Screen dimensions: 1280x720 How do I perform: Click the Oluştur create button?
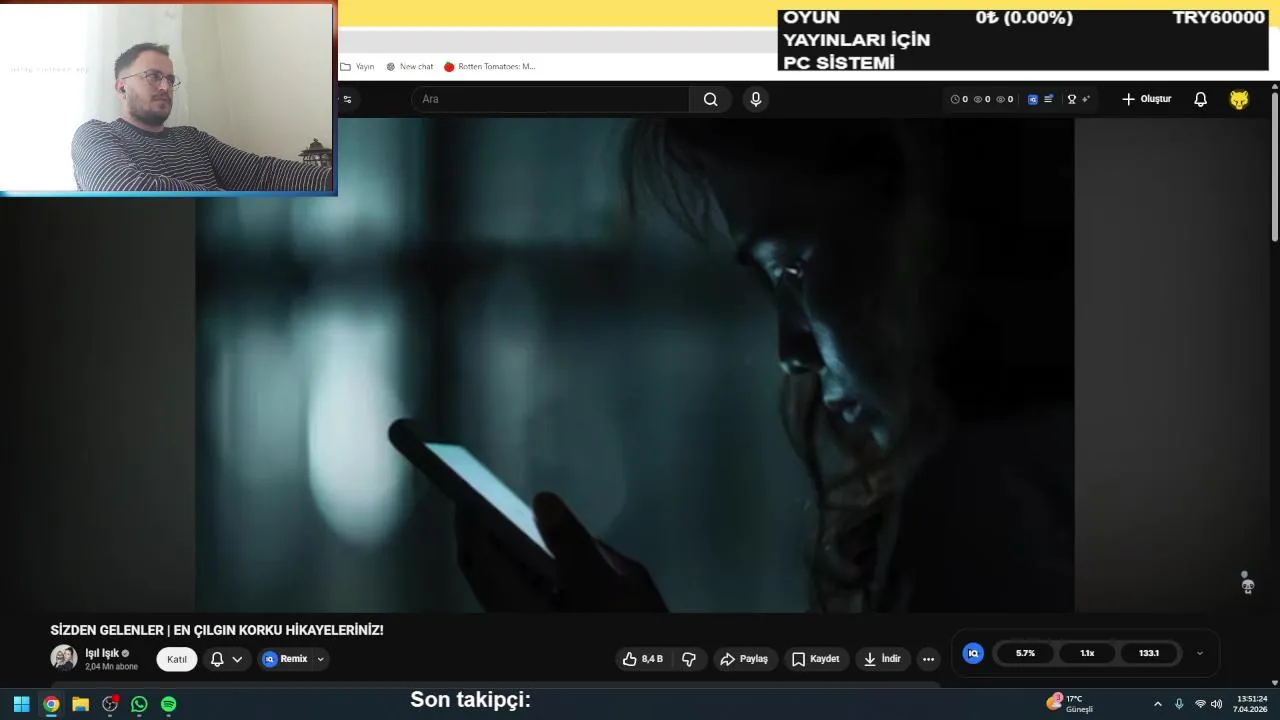1146,99
